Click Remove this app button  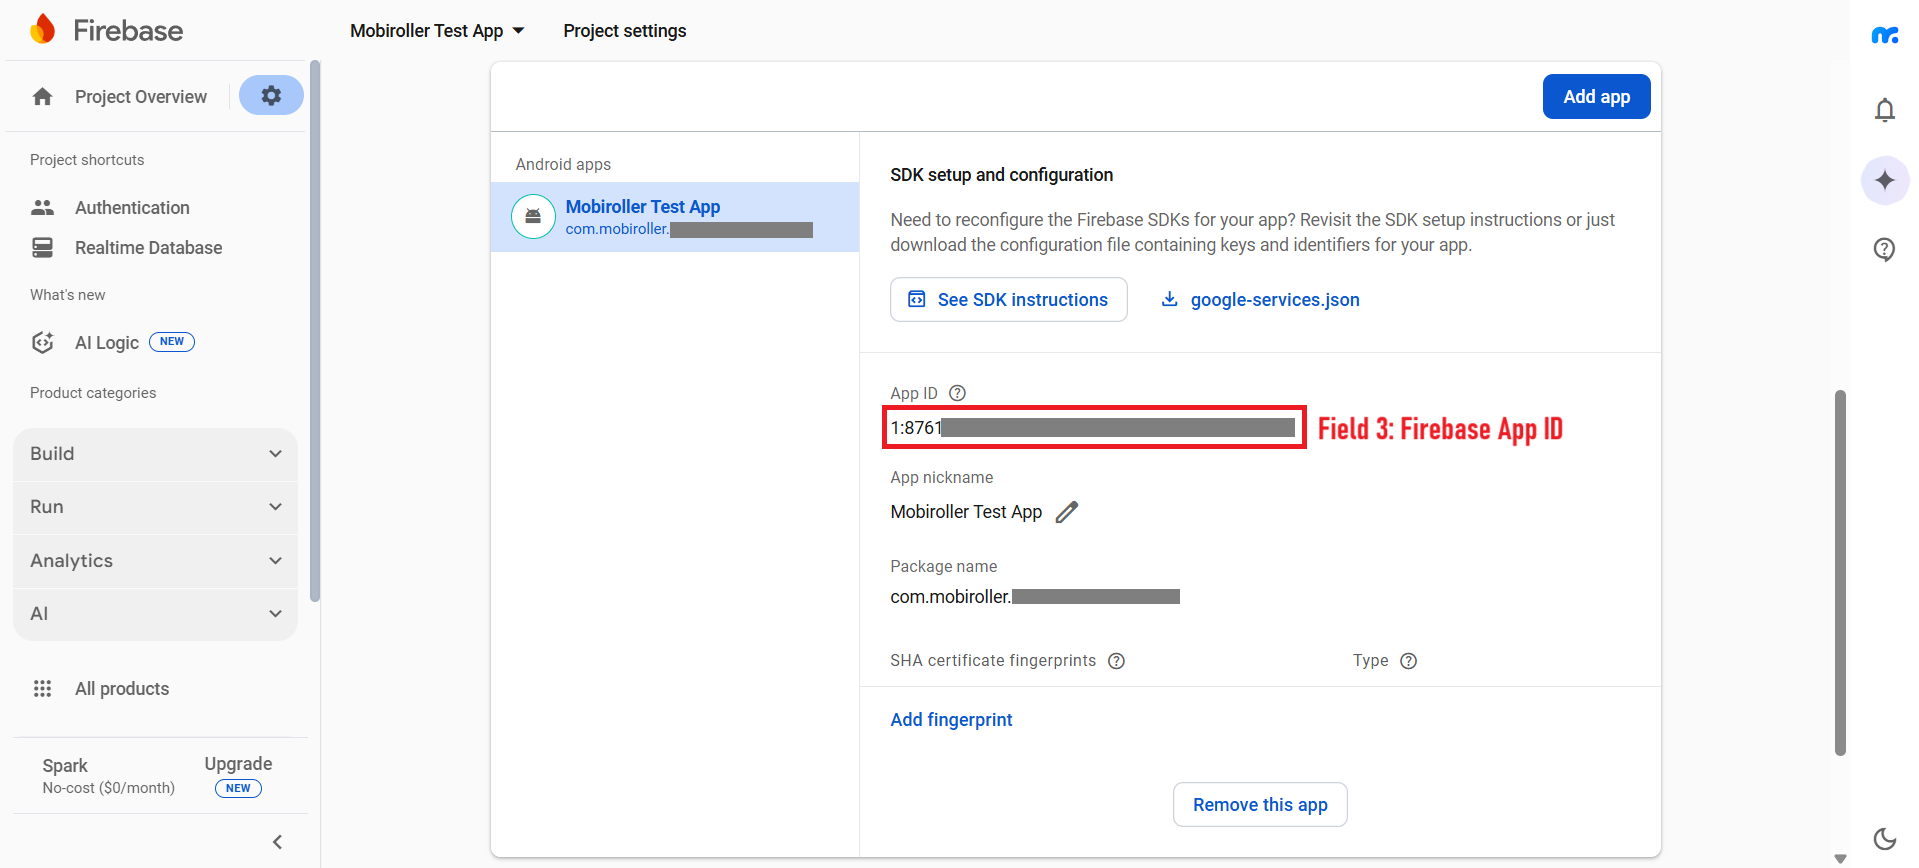click(1260, 805)
